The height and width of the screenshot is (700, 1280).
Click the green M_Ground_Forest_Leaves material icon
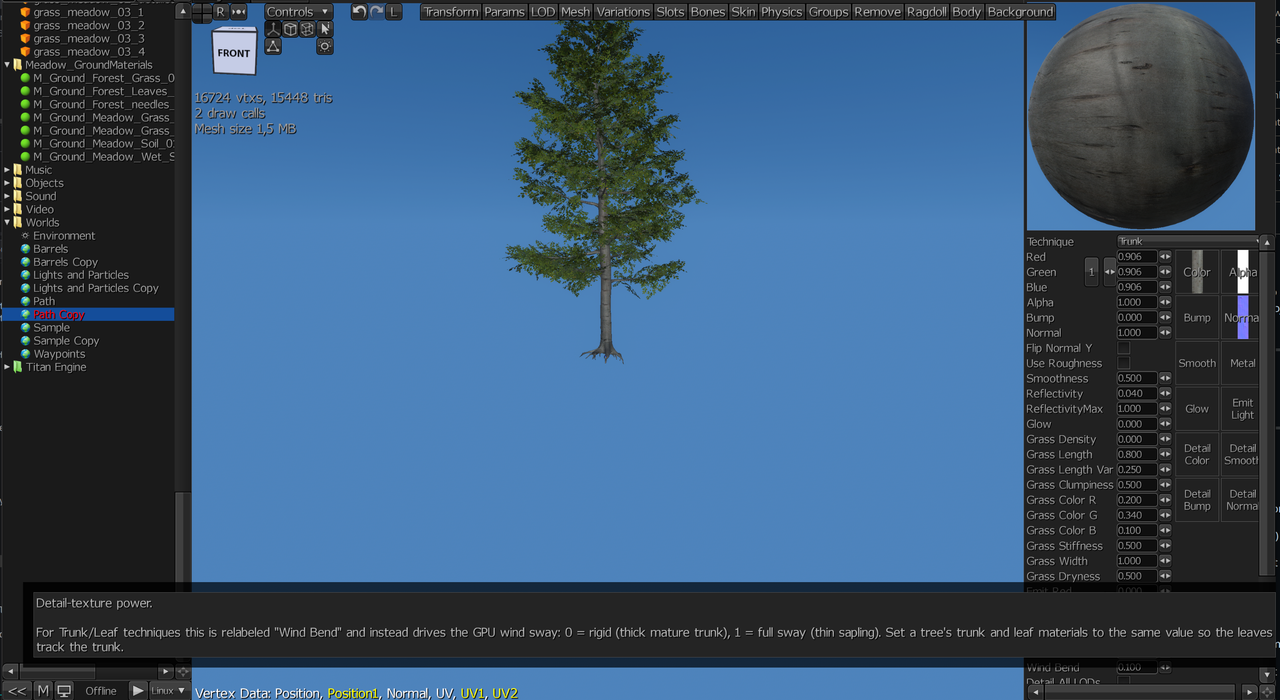point(25,91)
